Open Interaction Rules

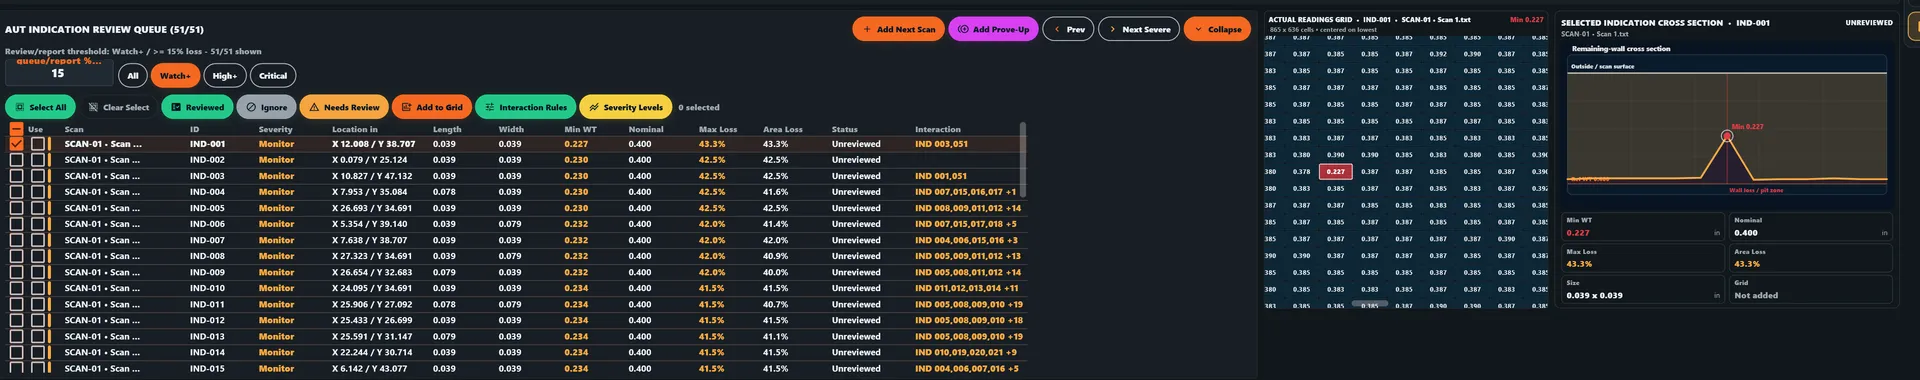(x=525, y=107)
